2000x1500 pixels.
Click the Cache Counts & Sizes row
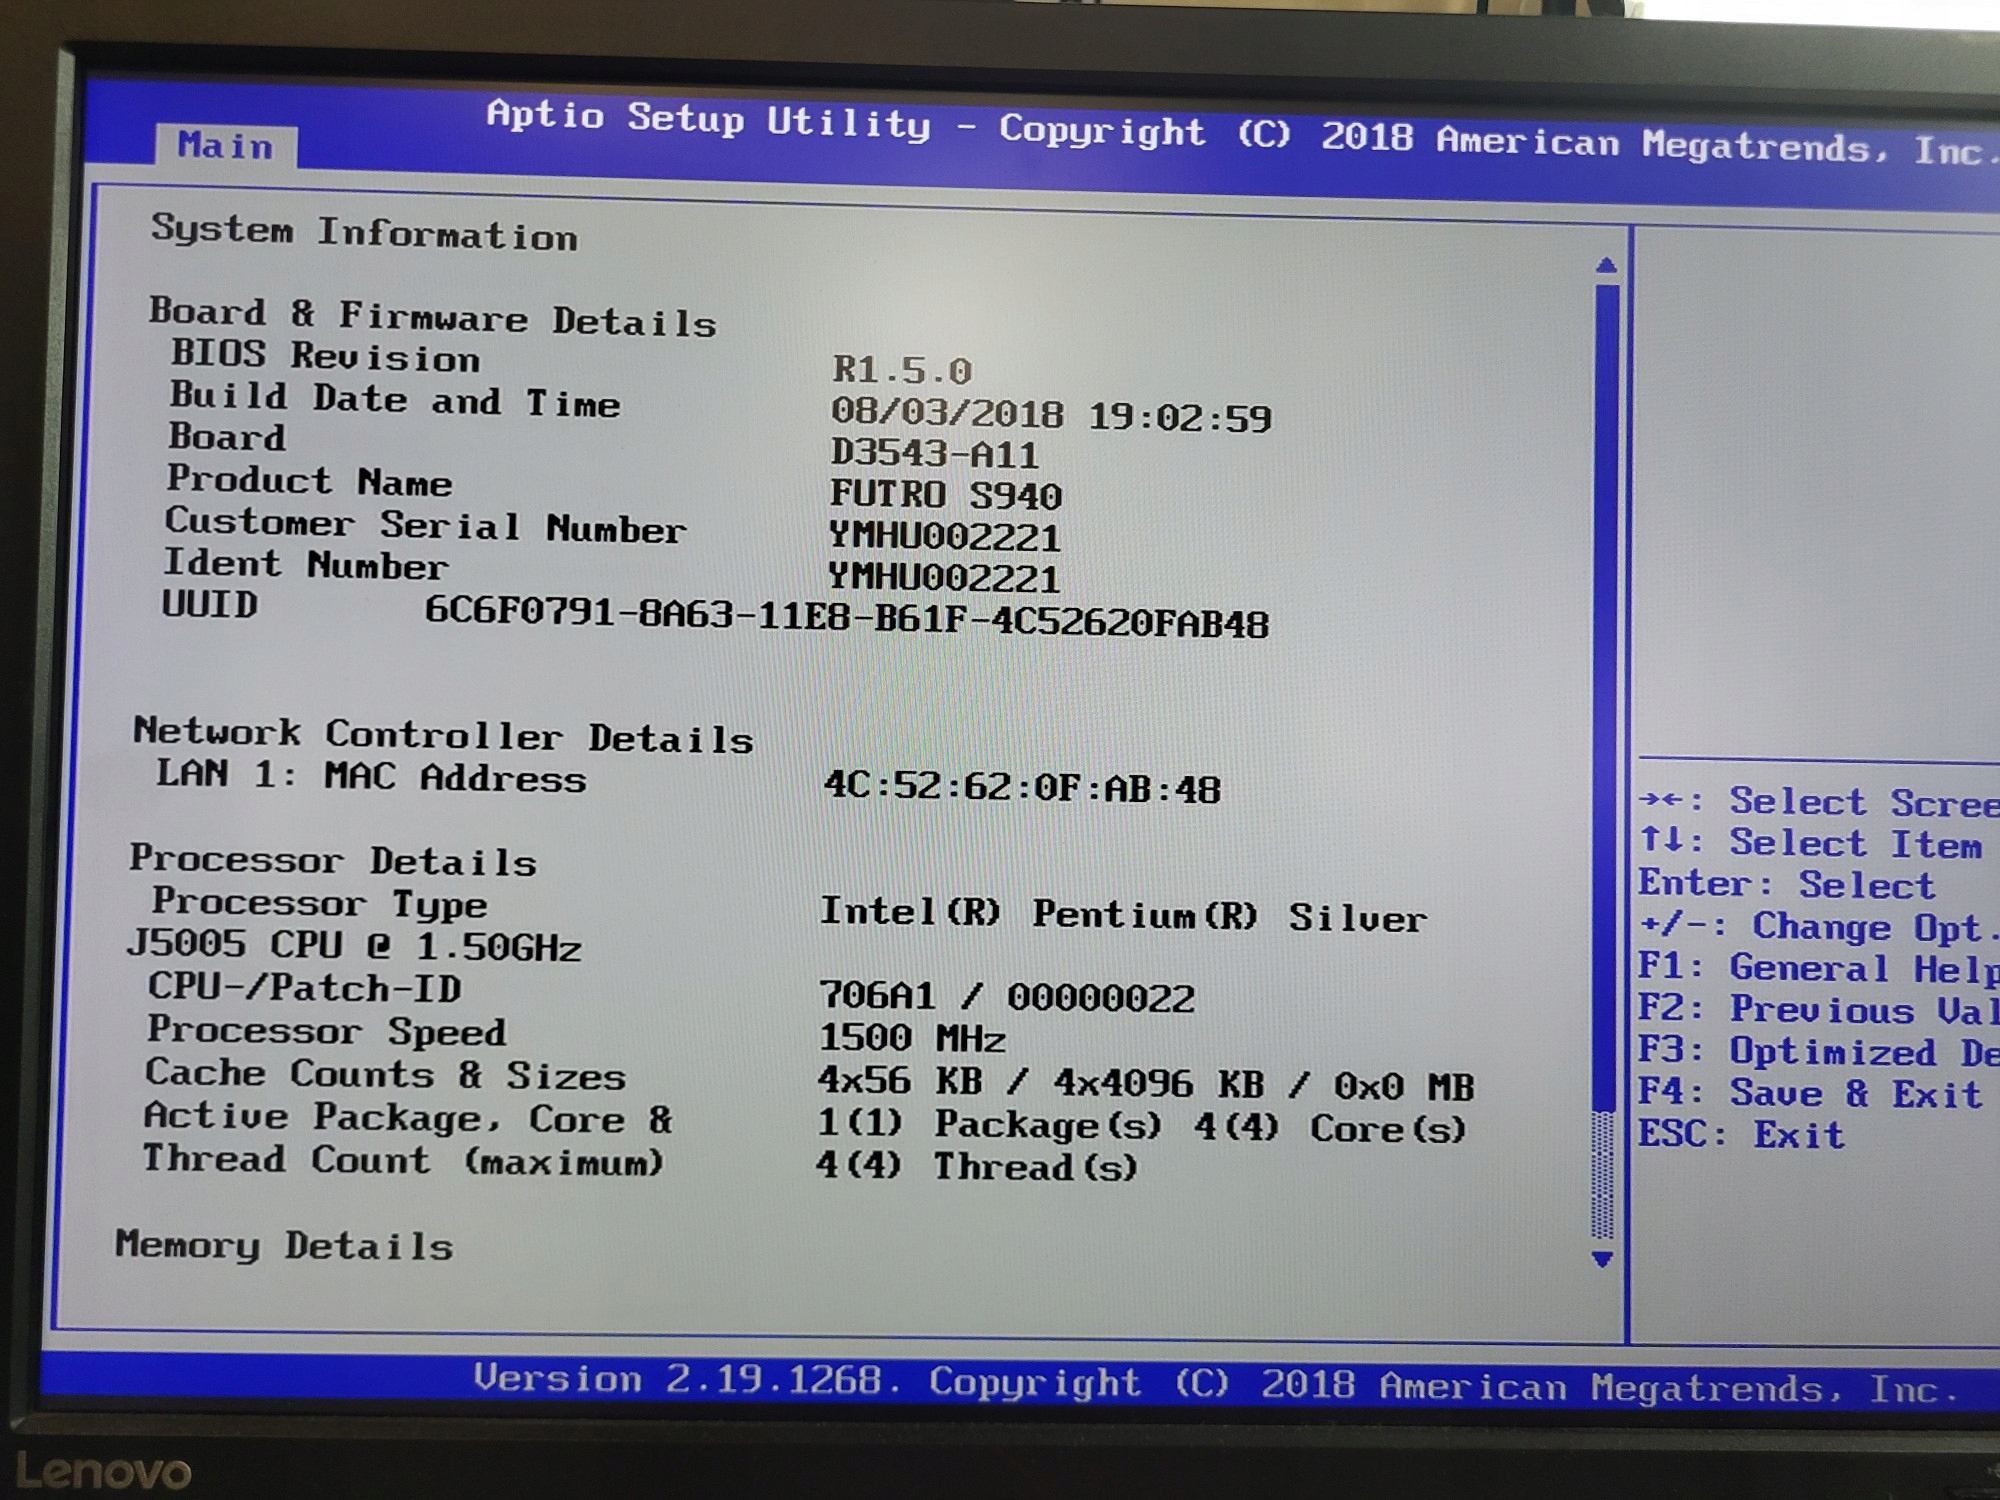(x=385, y=1075)
